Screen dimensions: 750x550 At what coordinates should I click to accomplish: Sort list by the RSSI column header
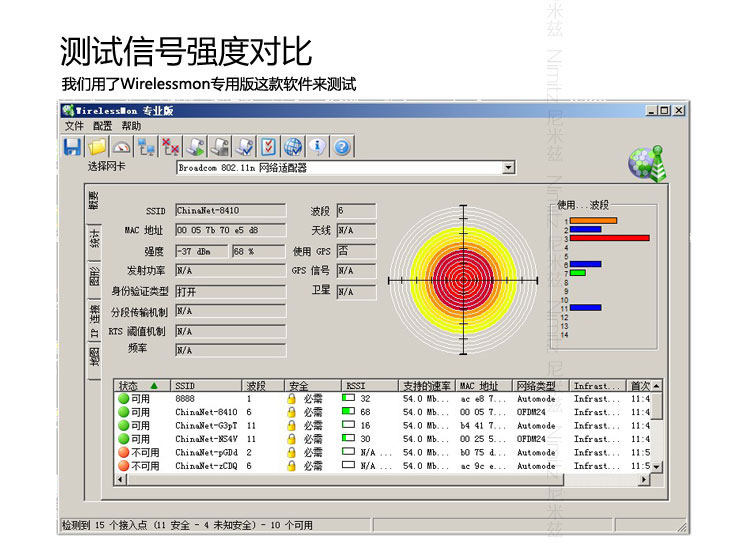[x=370, y=385]
